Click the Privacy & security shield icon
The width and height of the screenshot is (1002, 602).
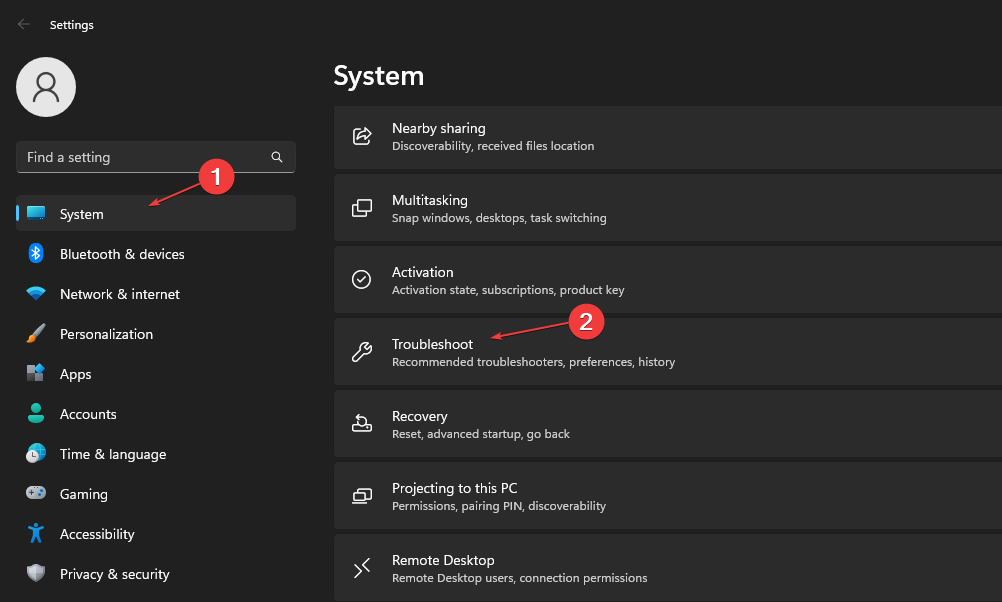(x=34, y=573)
